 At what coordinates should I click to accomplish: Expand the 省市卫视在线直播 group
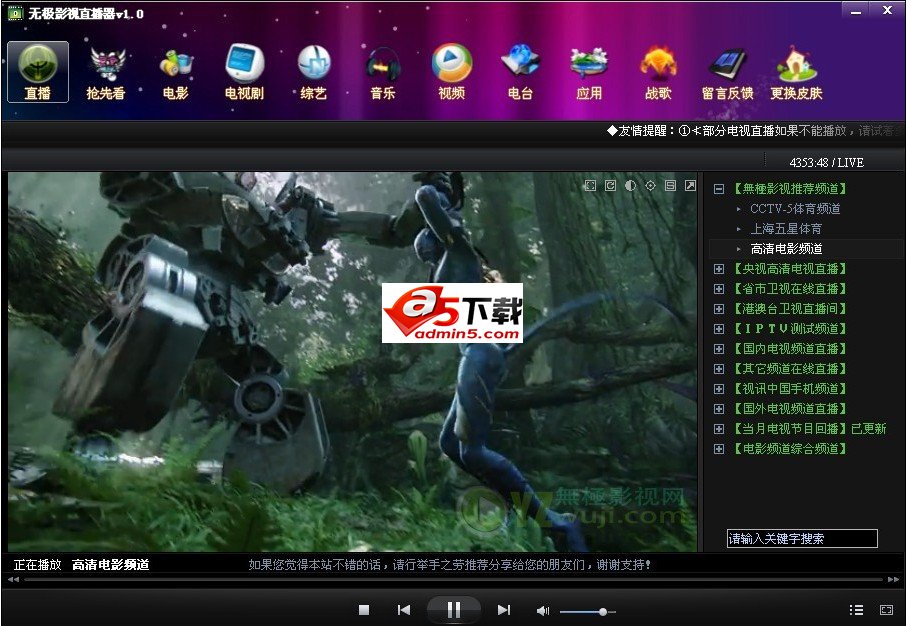click(719, 289)
